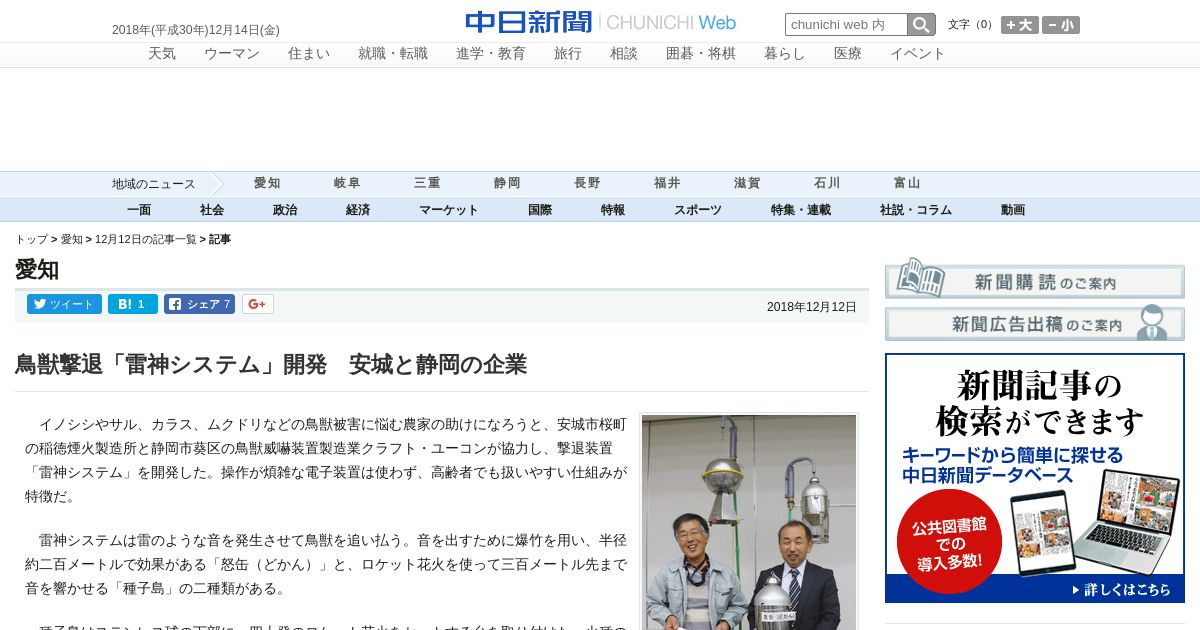Open the 天気 menu
The width and height of the screenshot is (1200, 630).
coord(162,54)
